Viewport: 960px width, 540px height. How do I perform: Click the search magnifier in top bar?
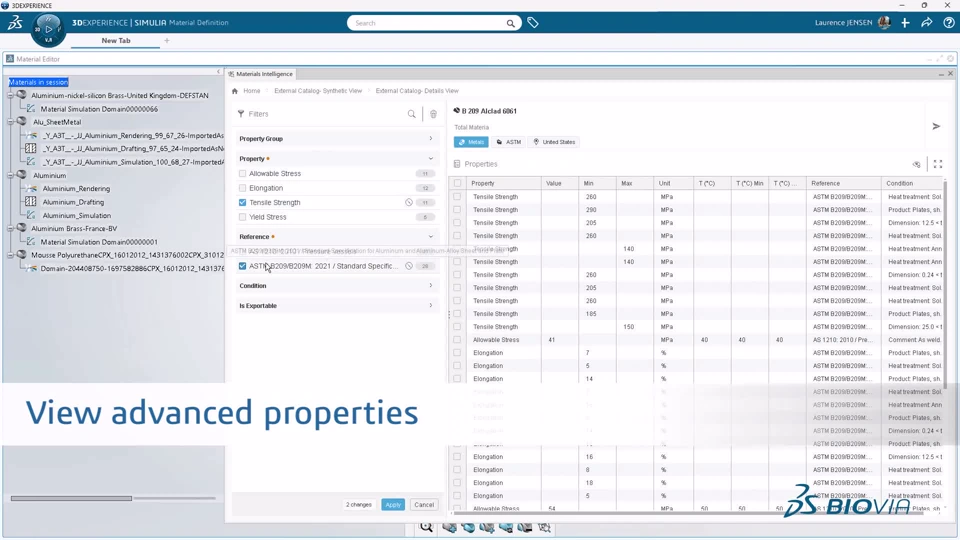510,23
